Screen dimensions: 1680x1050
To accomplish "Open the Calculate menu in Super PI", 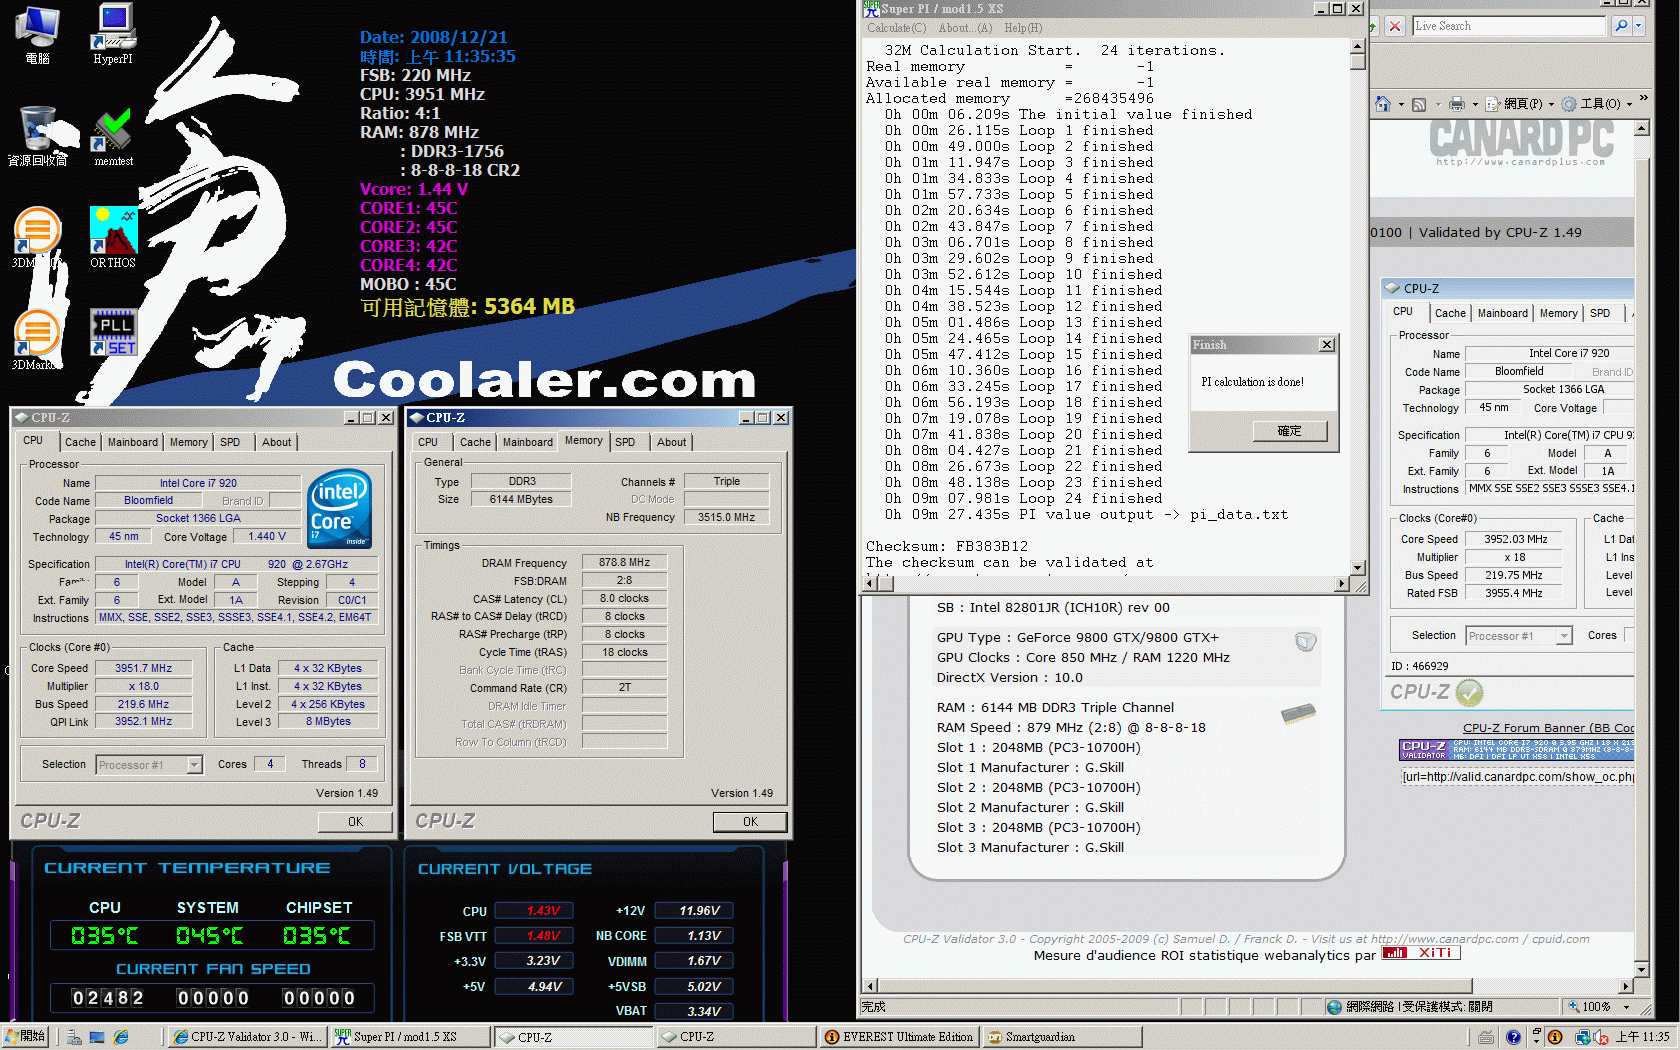I will coord(896,28).
